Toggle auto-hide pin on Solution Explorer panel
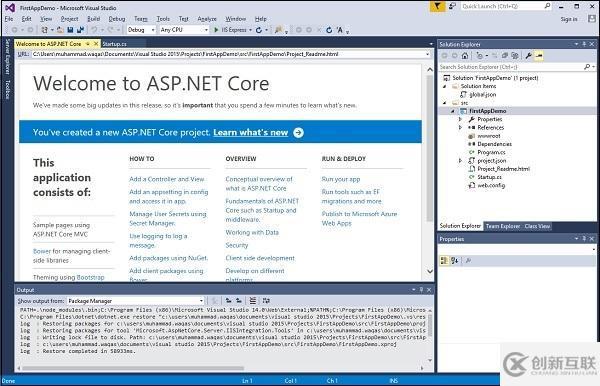This screenshot has height=386, width=600. pos(584,44)
